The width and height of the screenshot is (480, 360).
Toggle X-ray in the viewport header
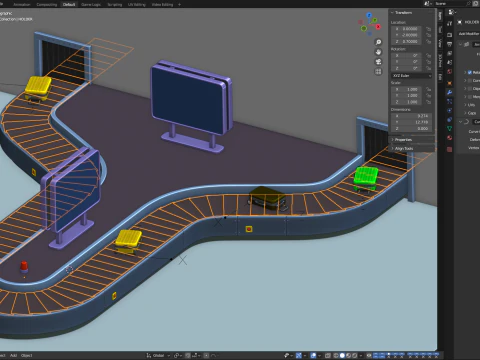328,355
